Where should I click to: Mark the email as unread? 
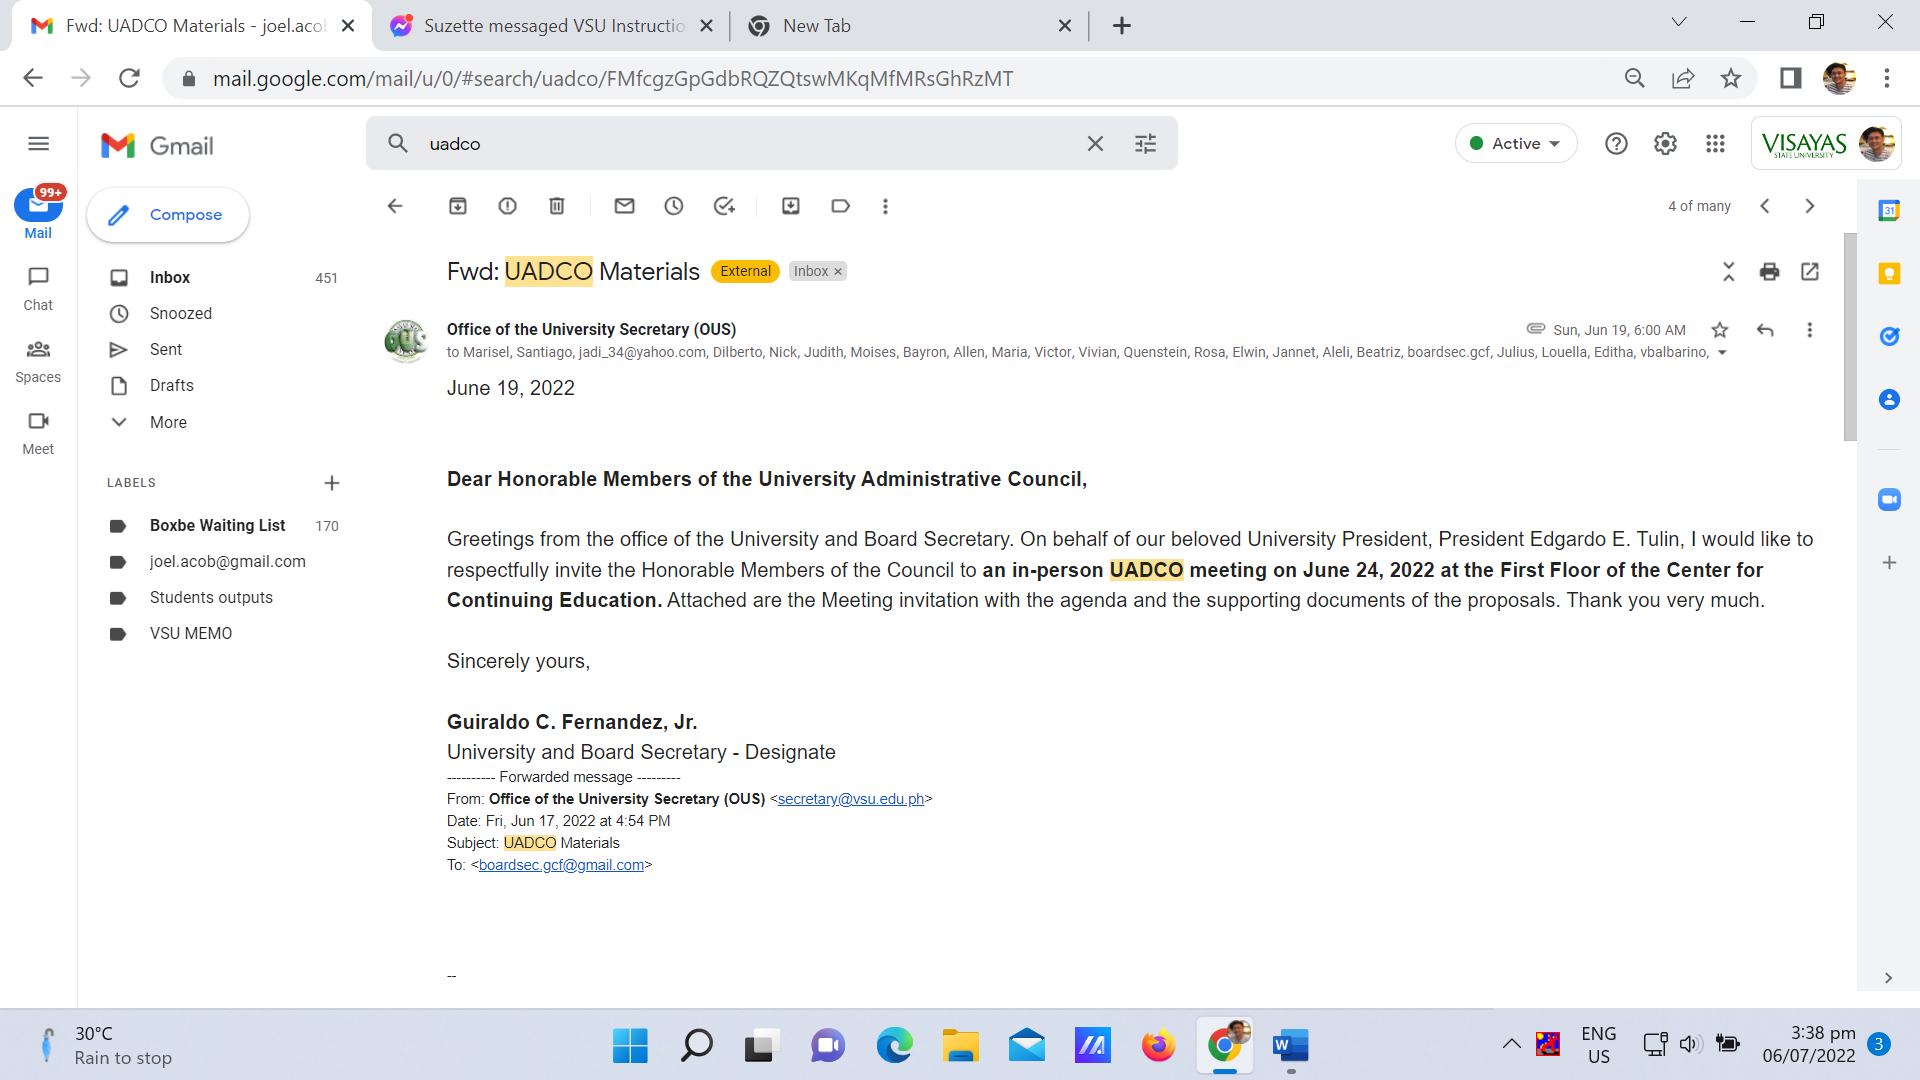coord(625,206)
